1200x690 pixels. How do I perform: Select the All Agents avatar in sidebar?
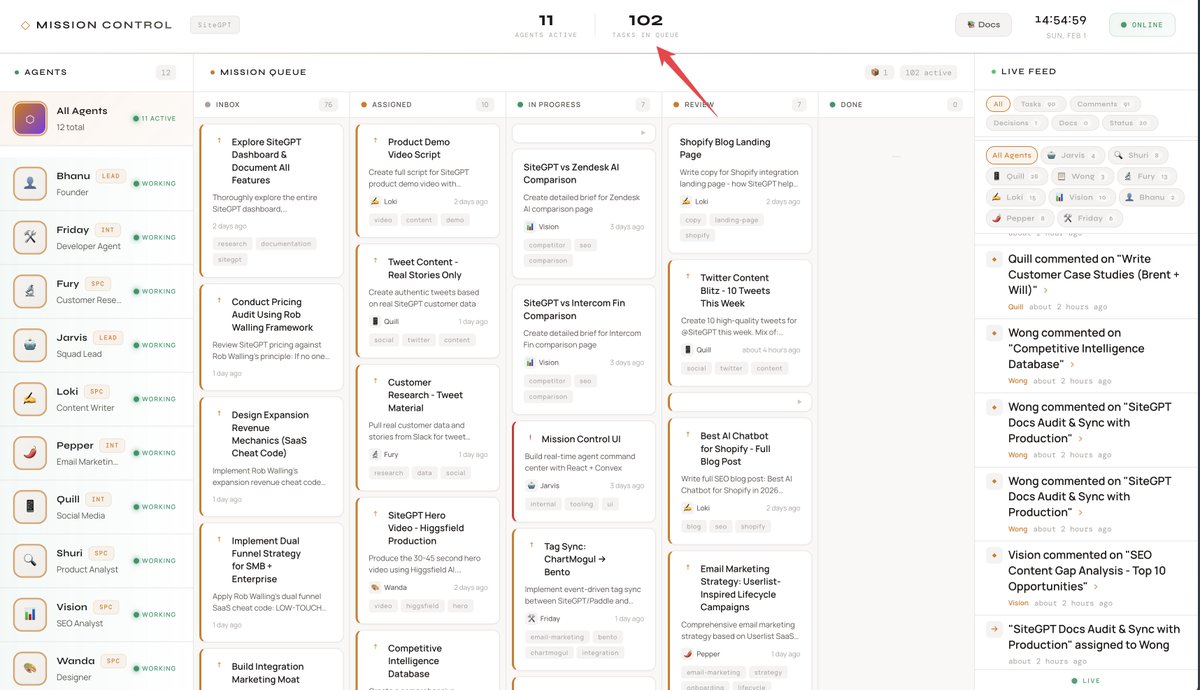pos(30,119)
